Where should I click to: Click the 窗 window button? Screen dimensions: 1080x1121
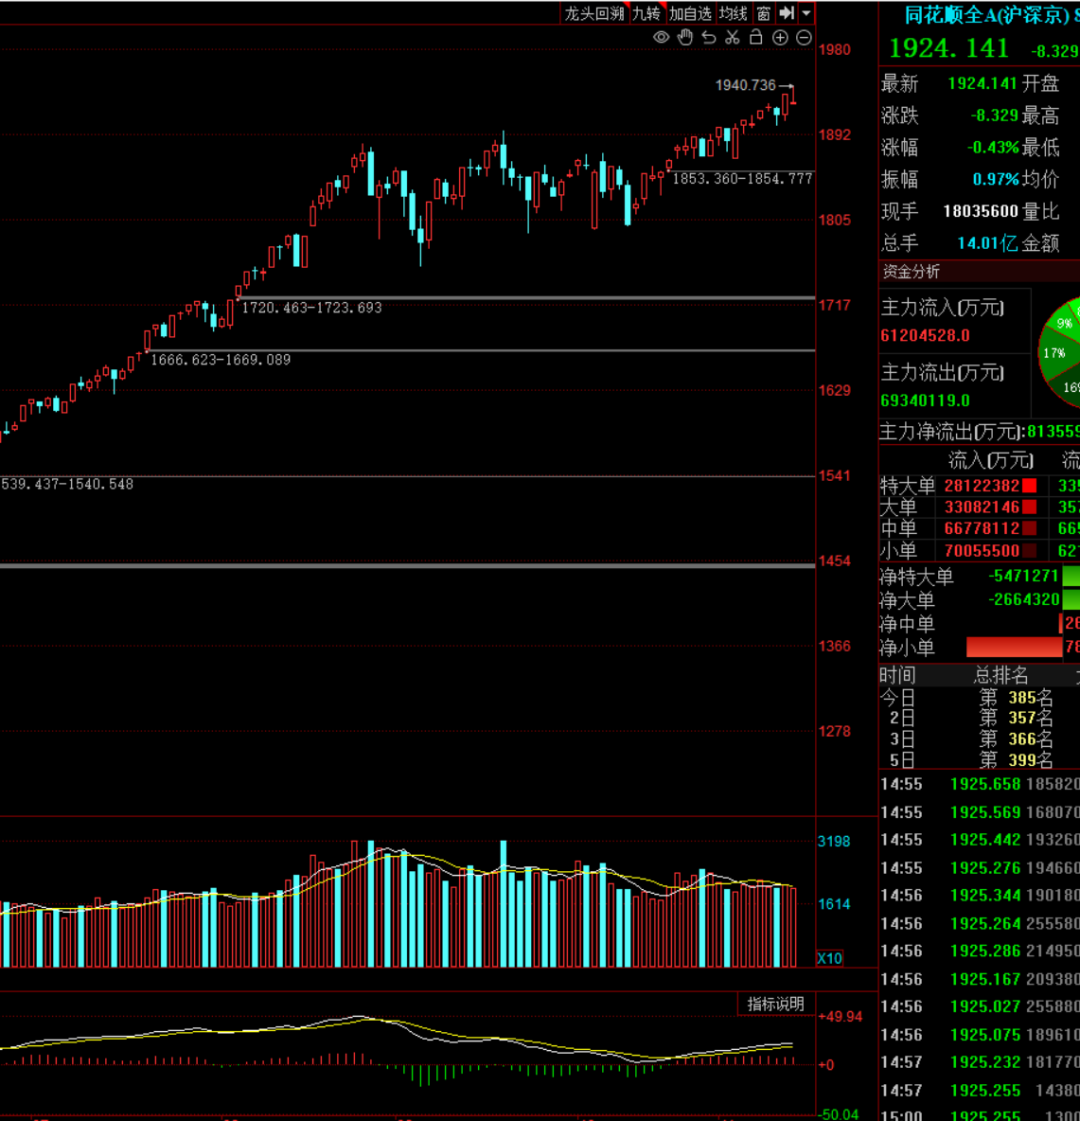764,13
